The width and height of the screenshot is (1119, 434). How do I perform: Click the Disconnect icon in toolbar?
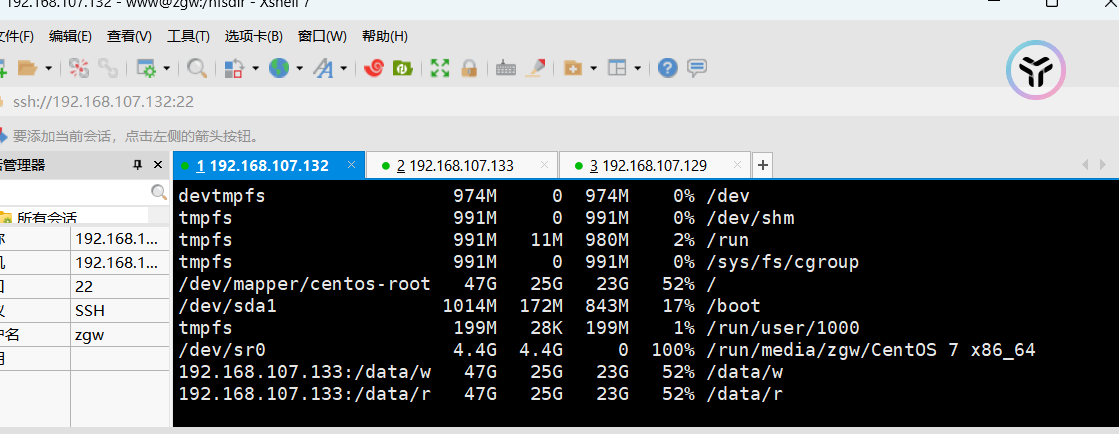pos(79,68)
